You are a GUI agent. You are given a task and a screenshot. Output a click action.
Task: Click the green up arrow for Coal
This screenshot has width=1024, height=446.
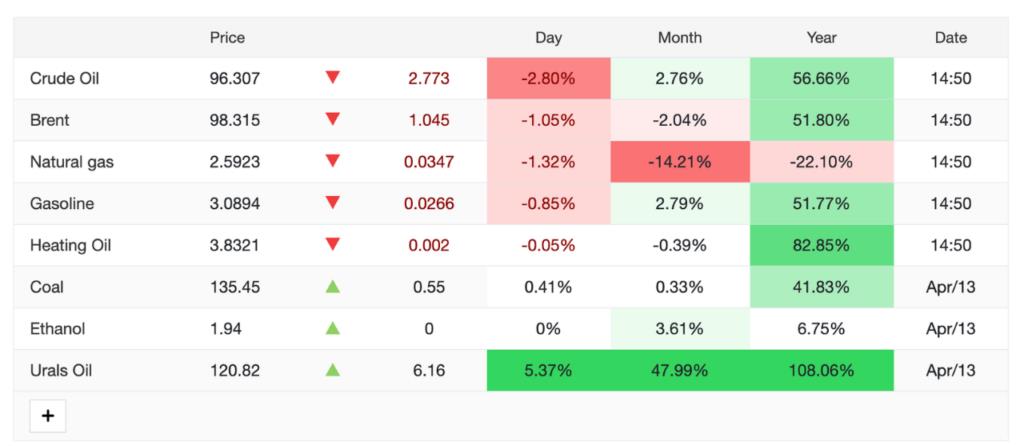333,287
